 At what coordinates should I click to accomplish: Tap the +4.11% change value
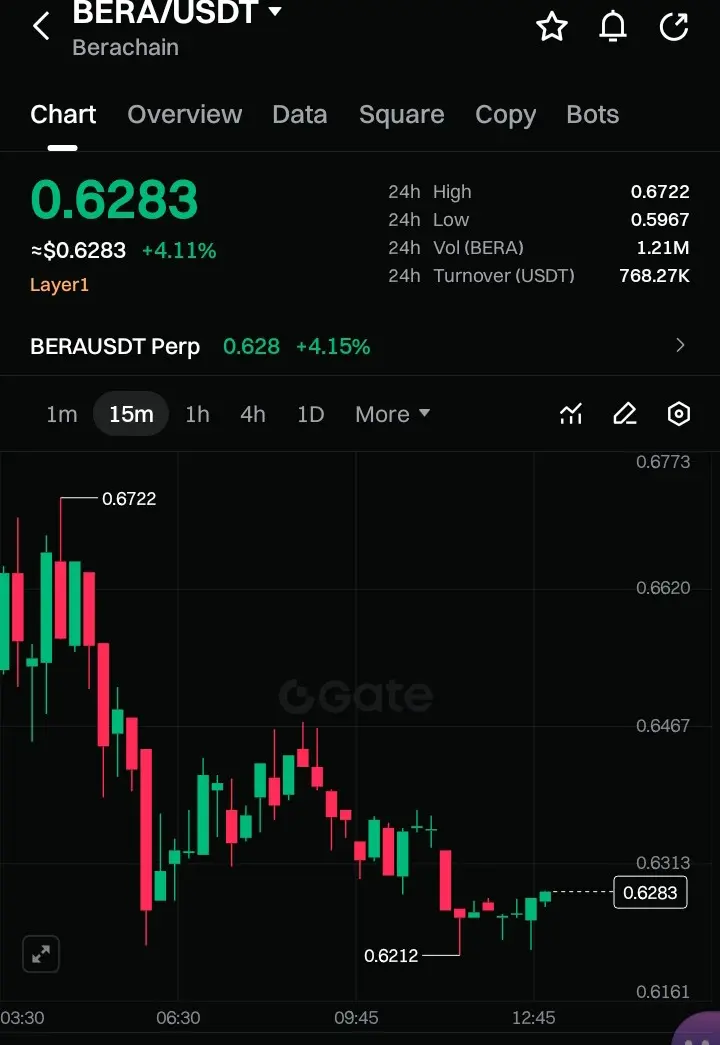pyautogui.click(x=179, y=251)
